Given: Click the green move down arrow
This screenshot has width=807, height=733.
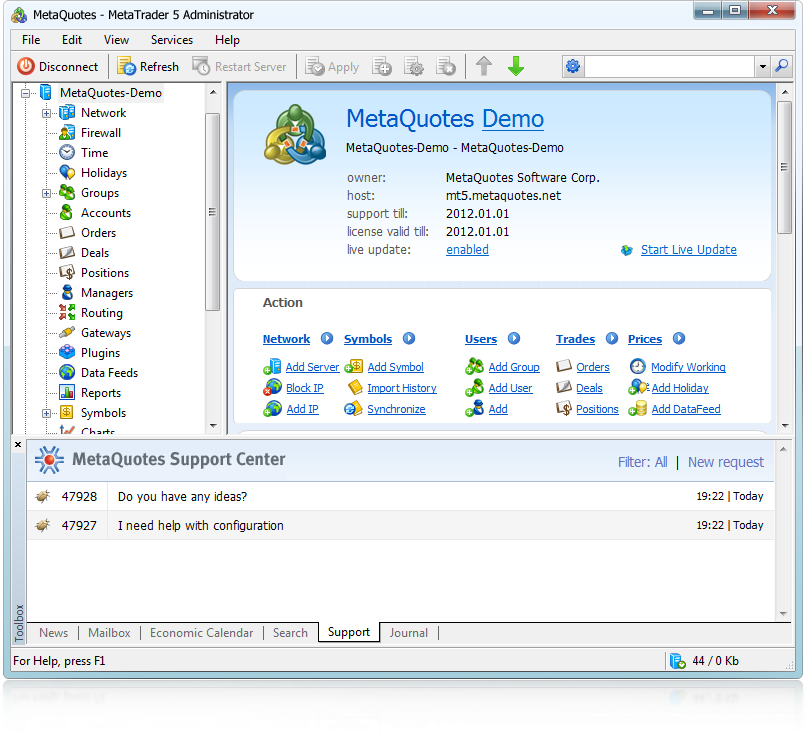Looking at the screenshot, I should click(x=516, y=67).
